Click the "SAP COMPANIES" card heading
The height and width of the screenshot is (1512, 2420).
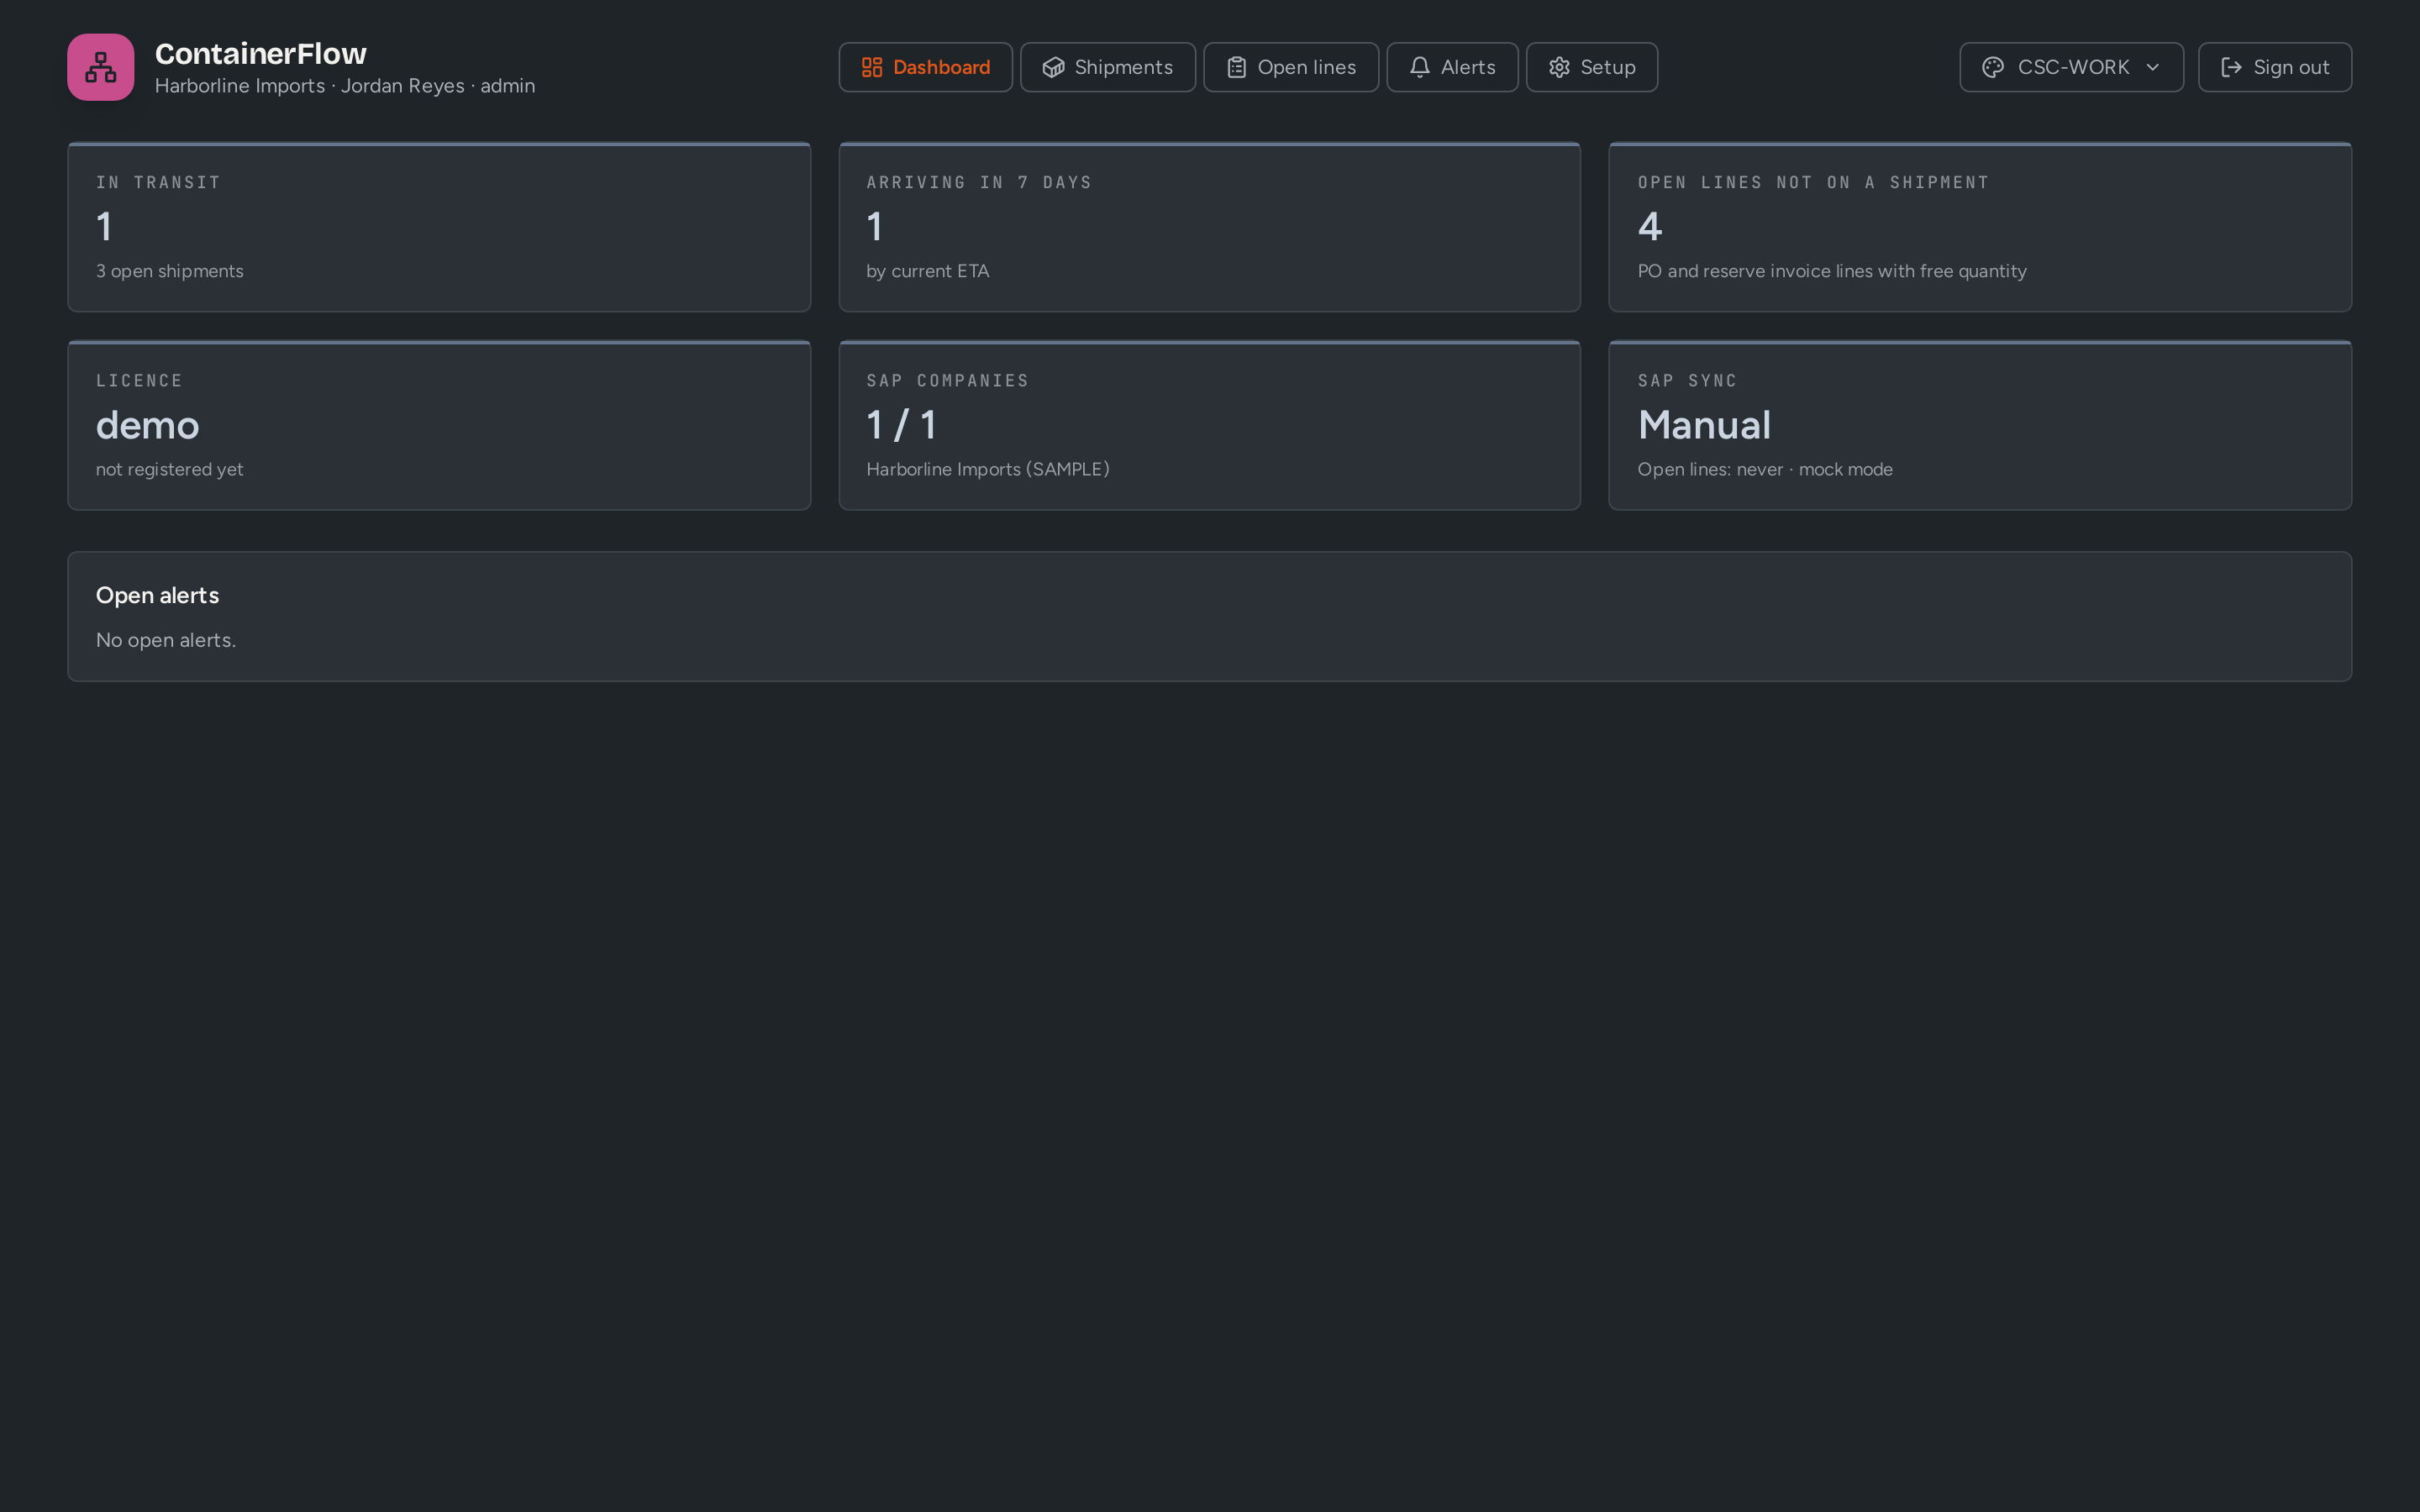tap(947, 380)
